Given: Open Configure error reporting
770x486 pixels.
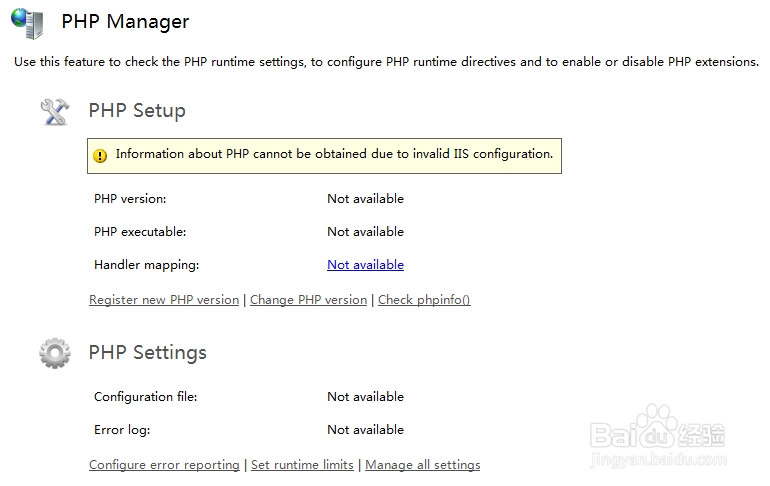Looking at the screenshot, I should [164, 465].
